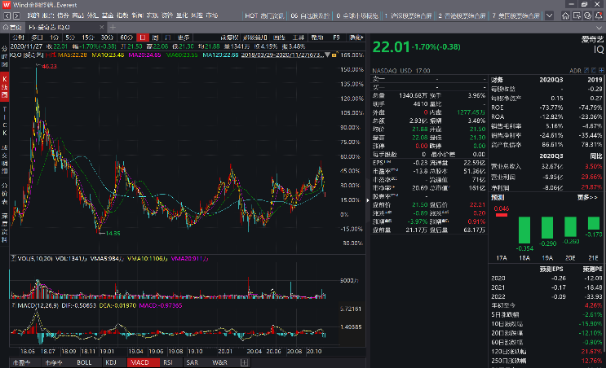This screenshot has height=369, width=606.
Task: Switch to the 60-minute chart period
Action: pyautogui.click(x=126, y=37)
